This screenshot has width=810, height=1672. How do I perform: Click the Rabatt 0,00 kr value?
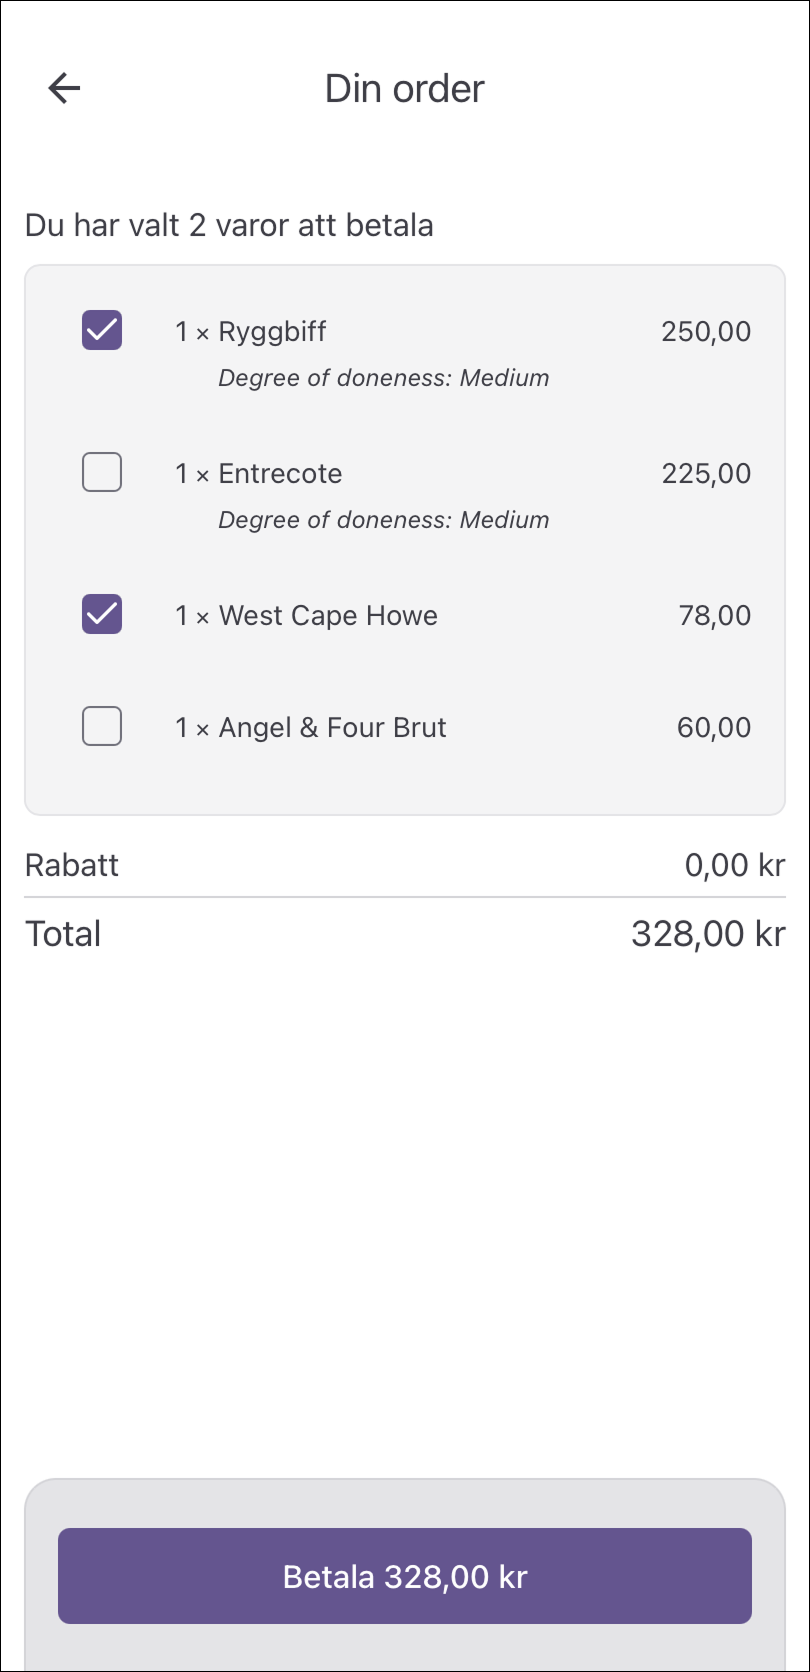coord(735,865)
